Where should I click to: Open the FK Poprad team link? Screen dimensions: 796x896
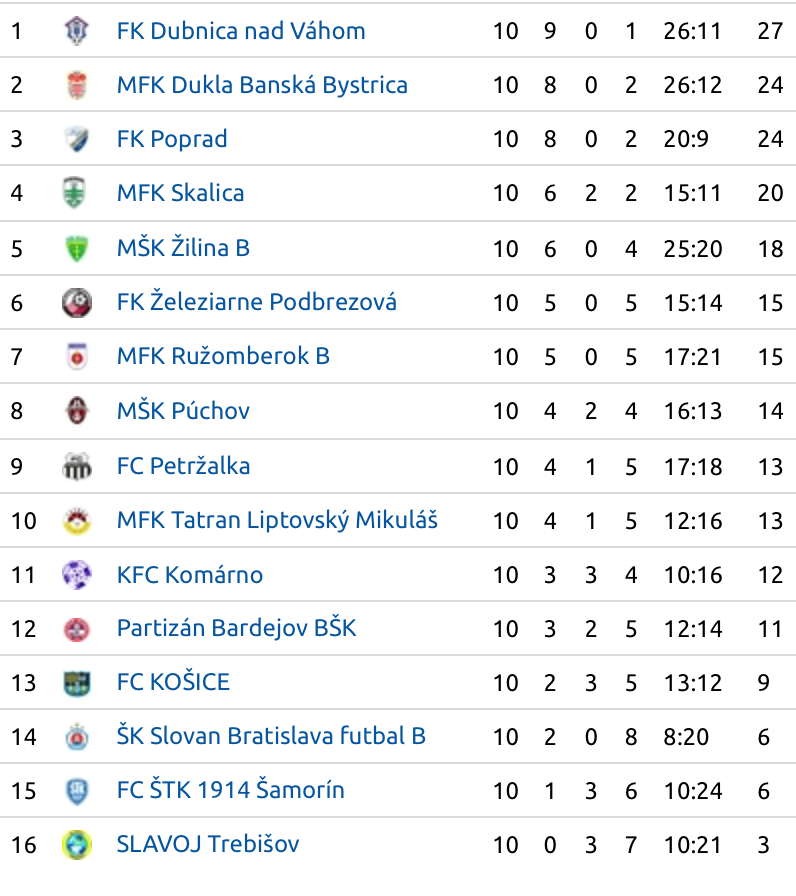[x=172, y=139]
